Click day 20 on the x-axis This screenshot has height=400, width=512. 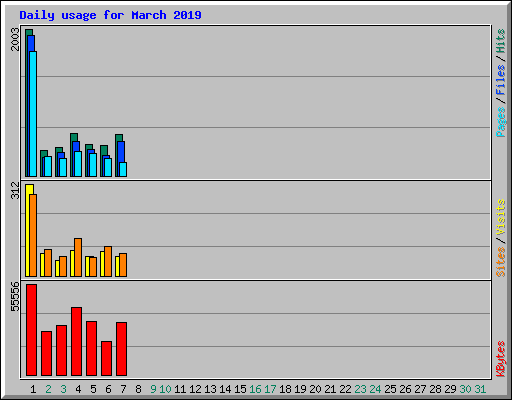315,389
